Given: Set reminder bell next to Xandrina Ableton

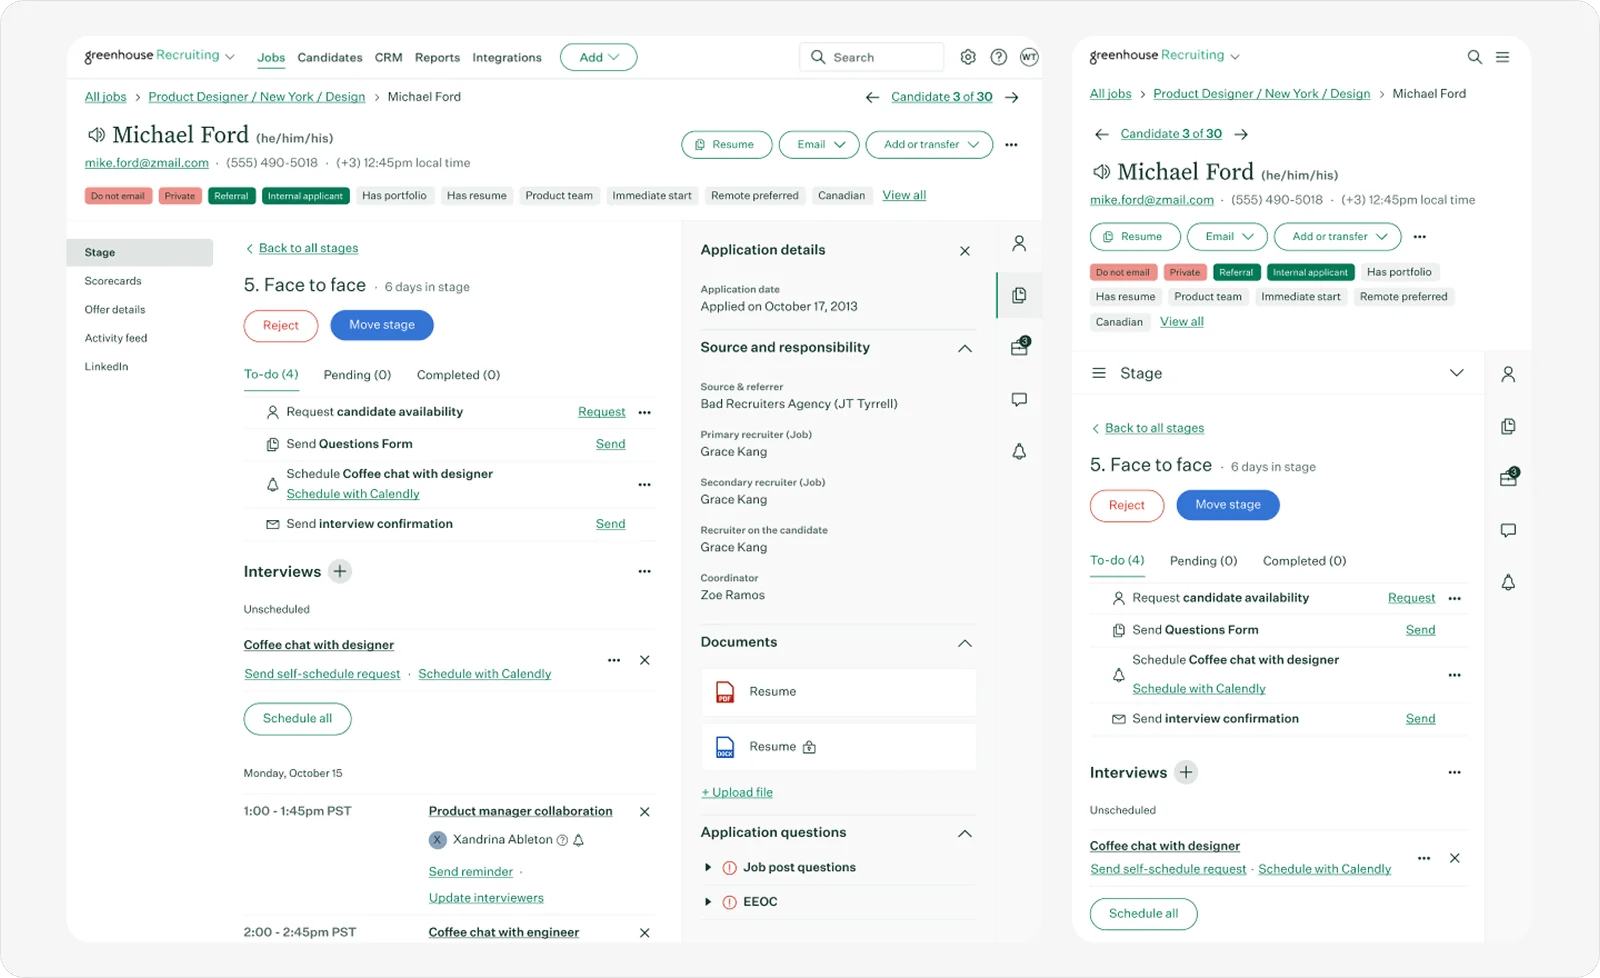Looking at the screenshot, I should (580, 840).
